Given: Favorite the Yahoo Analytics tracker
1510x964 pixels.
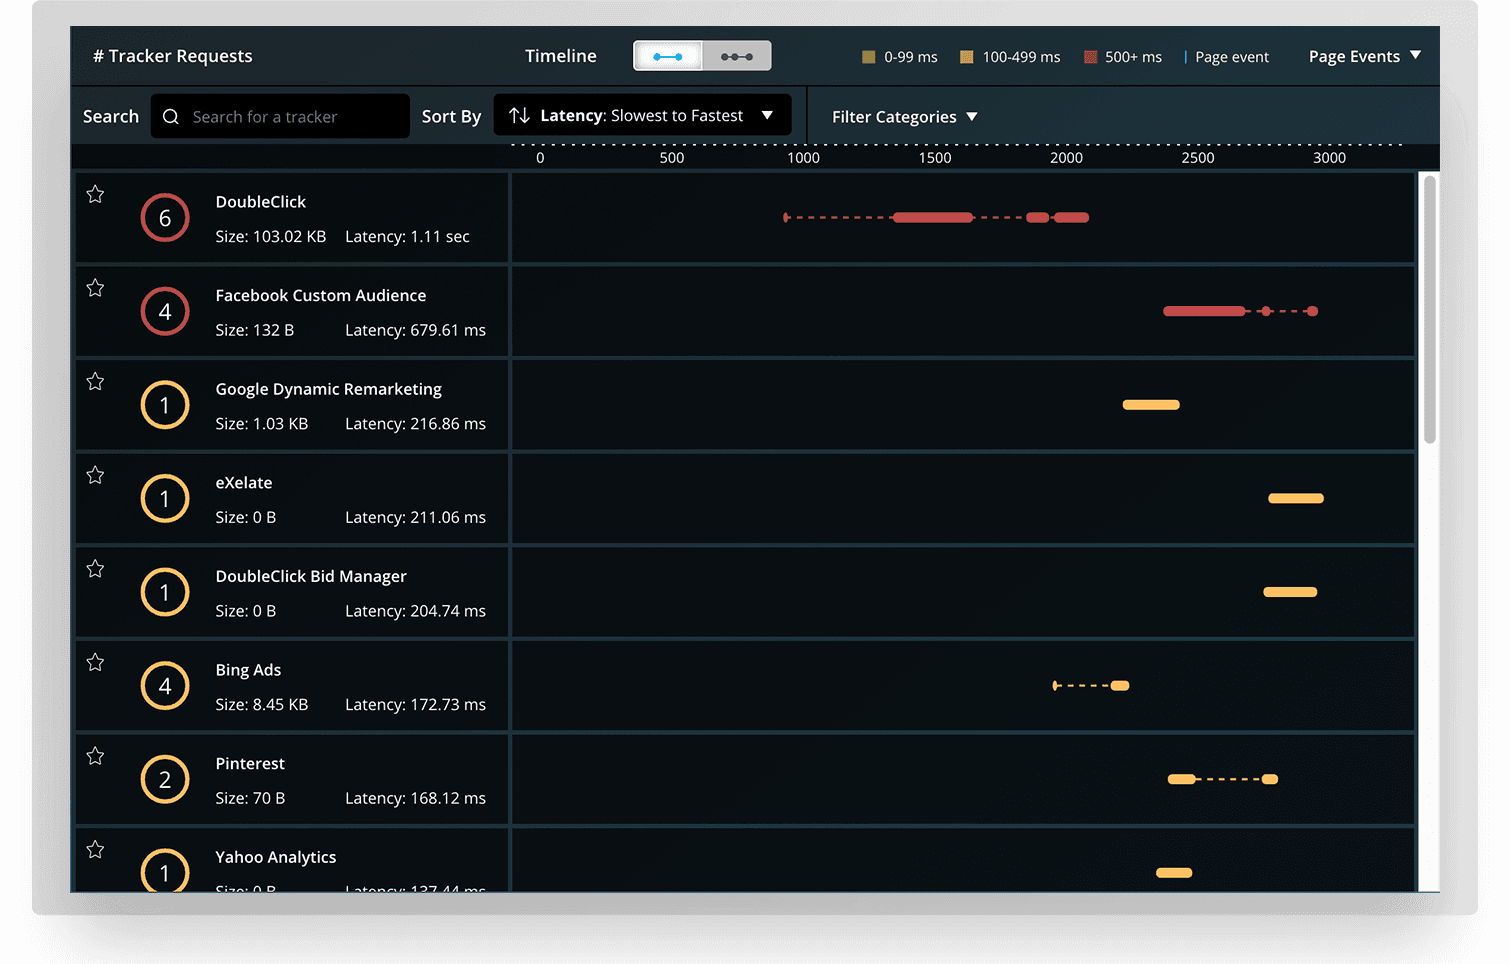Looking at the screenshot, I should (x=95, y=849).
